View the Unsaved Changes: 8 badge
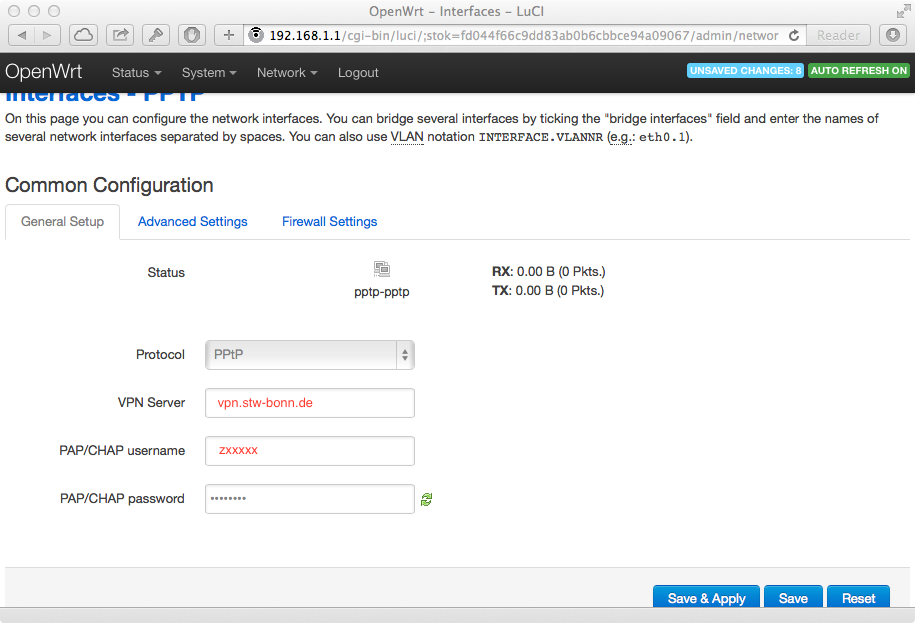 pyautogui.click(x=745, y=71)
